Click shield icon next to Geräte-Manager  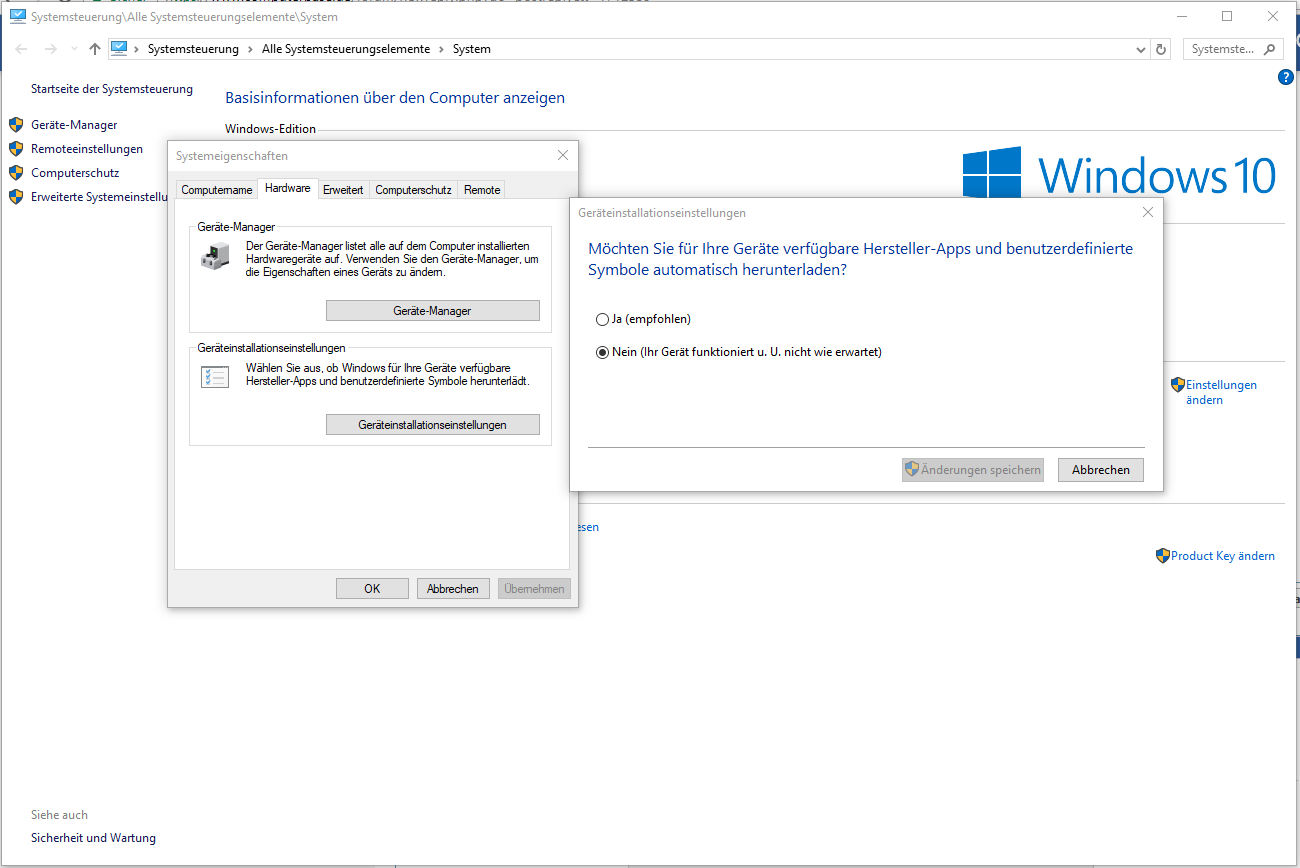pyautogui.click(x=16, y=125)
